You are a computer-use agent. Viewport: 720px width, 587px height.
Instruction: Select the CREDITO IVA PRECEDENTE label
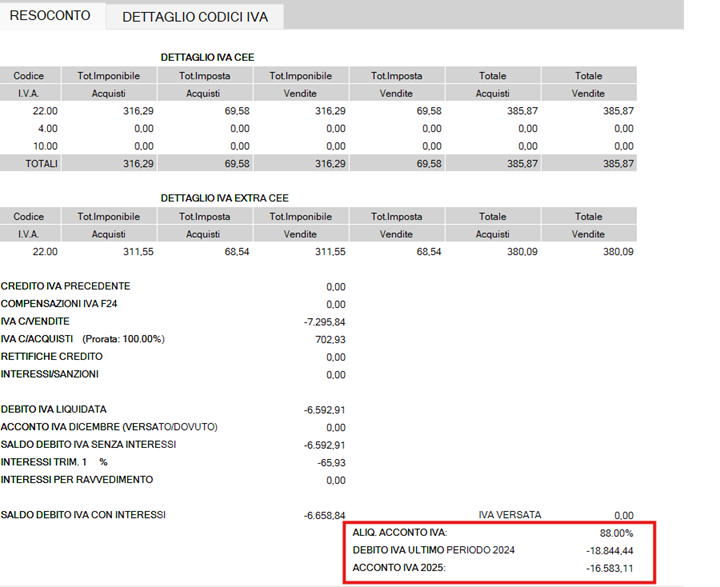tap(65, 286)
